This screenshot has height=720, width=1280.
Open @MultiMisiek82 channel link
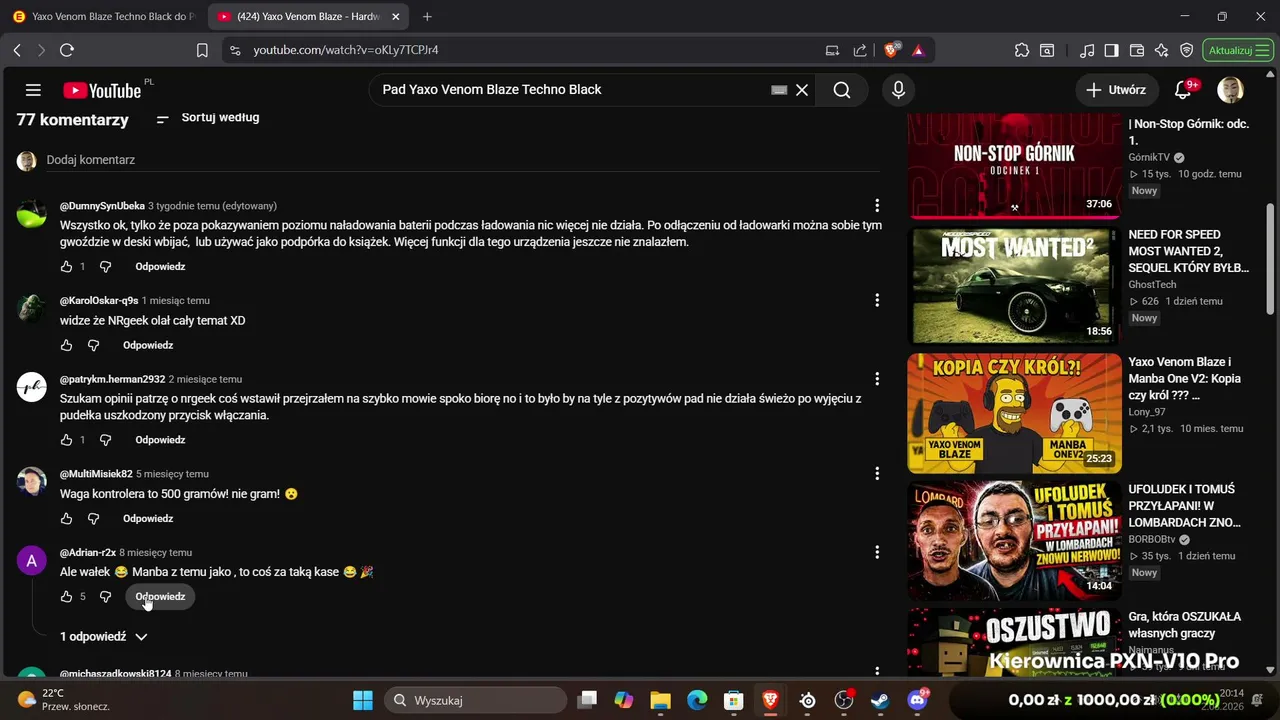[x=96, y=474]
